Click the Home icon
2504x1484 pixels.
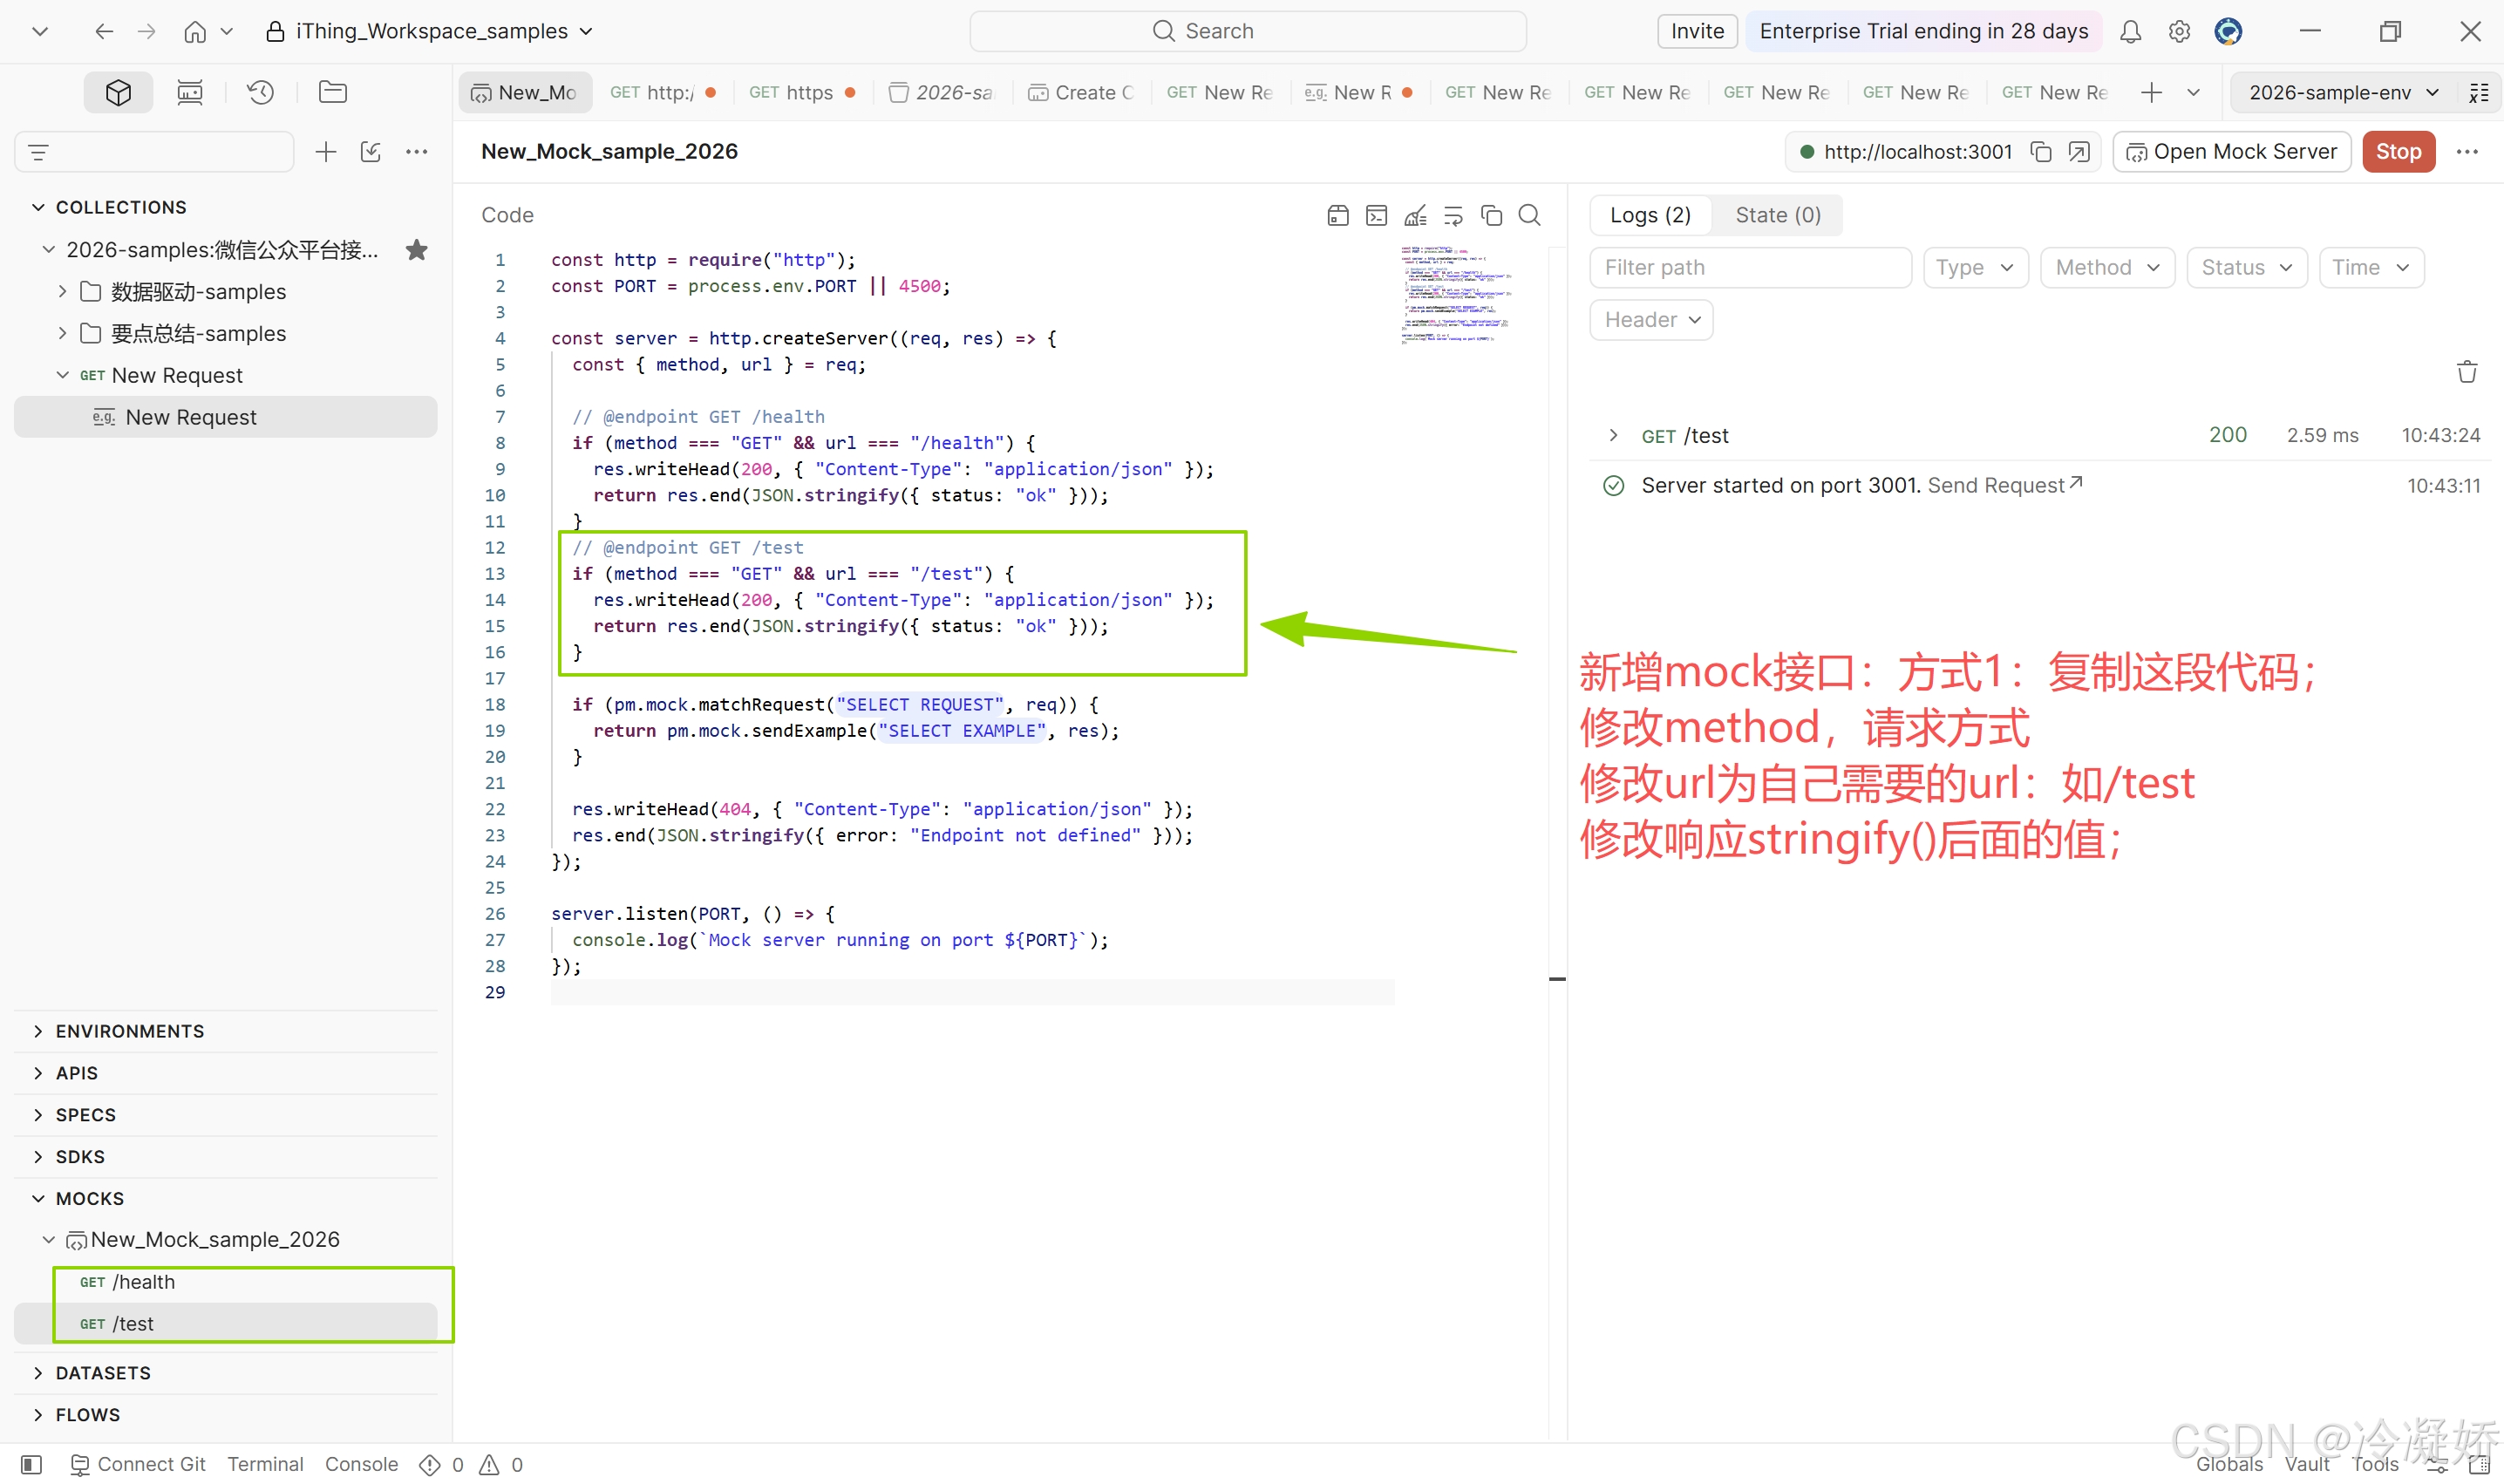pos(195,32)
